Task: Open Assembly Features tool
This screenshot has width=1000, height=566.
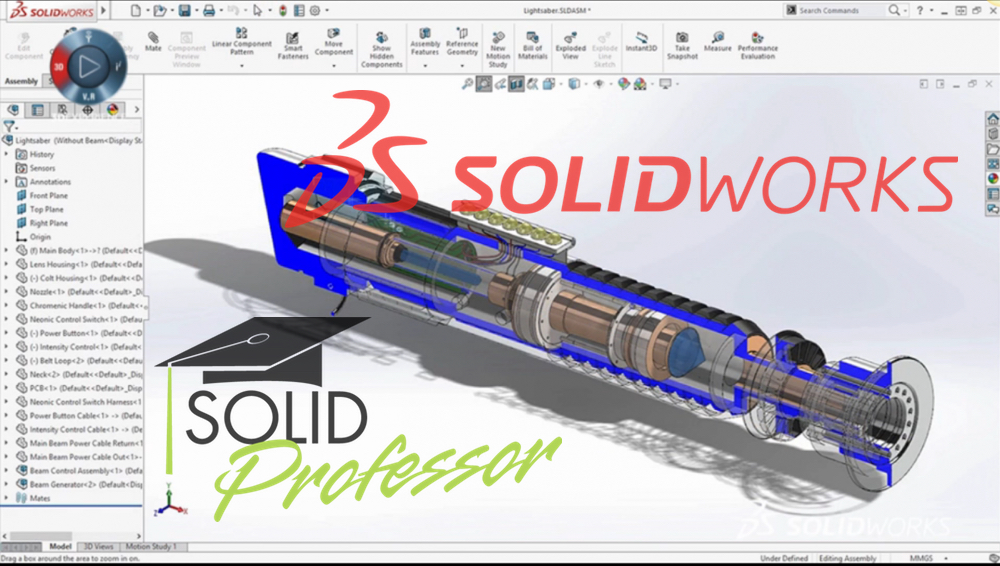Action: [425, 41]
